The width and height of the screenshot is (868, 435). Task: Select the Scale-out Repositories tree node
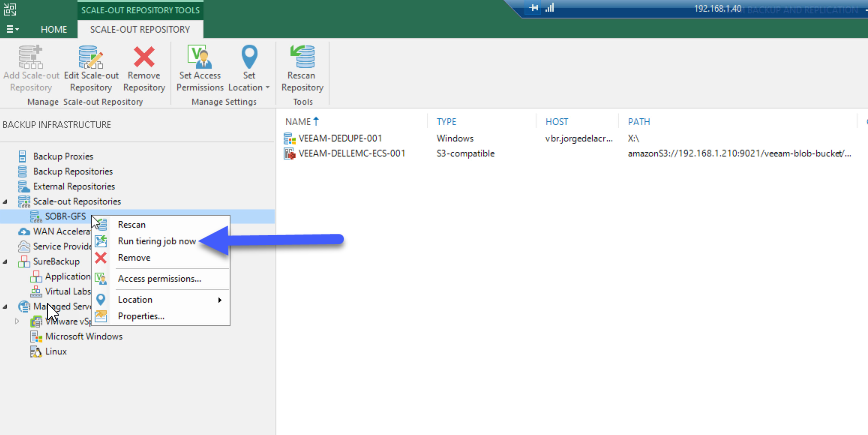point(77,201)
